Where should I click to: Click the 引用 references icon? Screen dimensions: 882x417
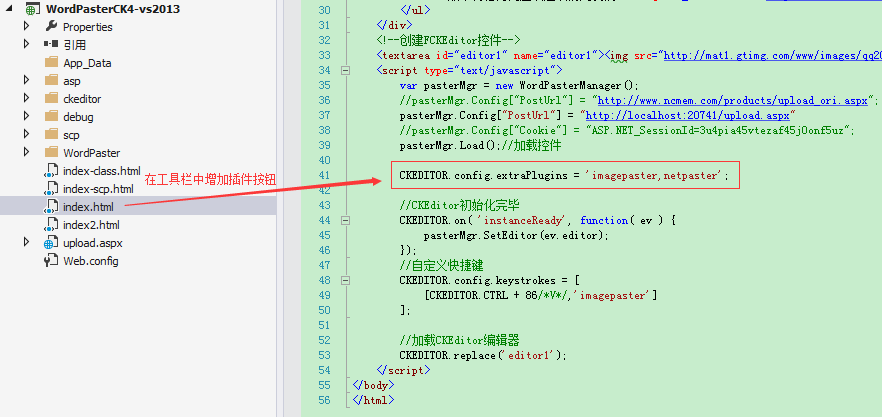51,44
